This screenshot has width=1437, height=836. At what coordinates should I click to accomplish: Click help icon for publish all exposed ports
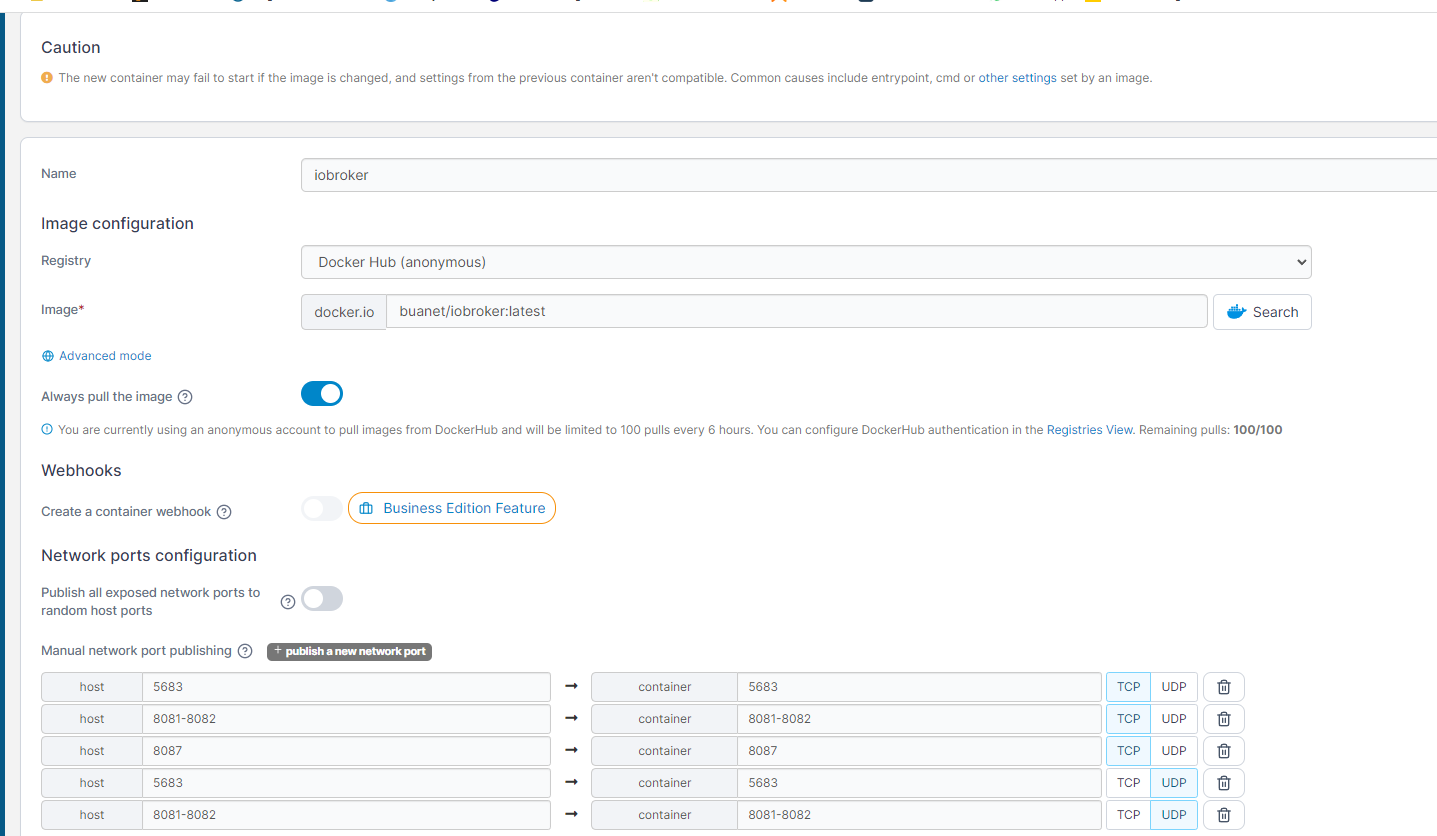click(x=288, y=602)
